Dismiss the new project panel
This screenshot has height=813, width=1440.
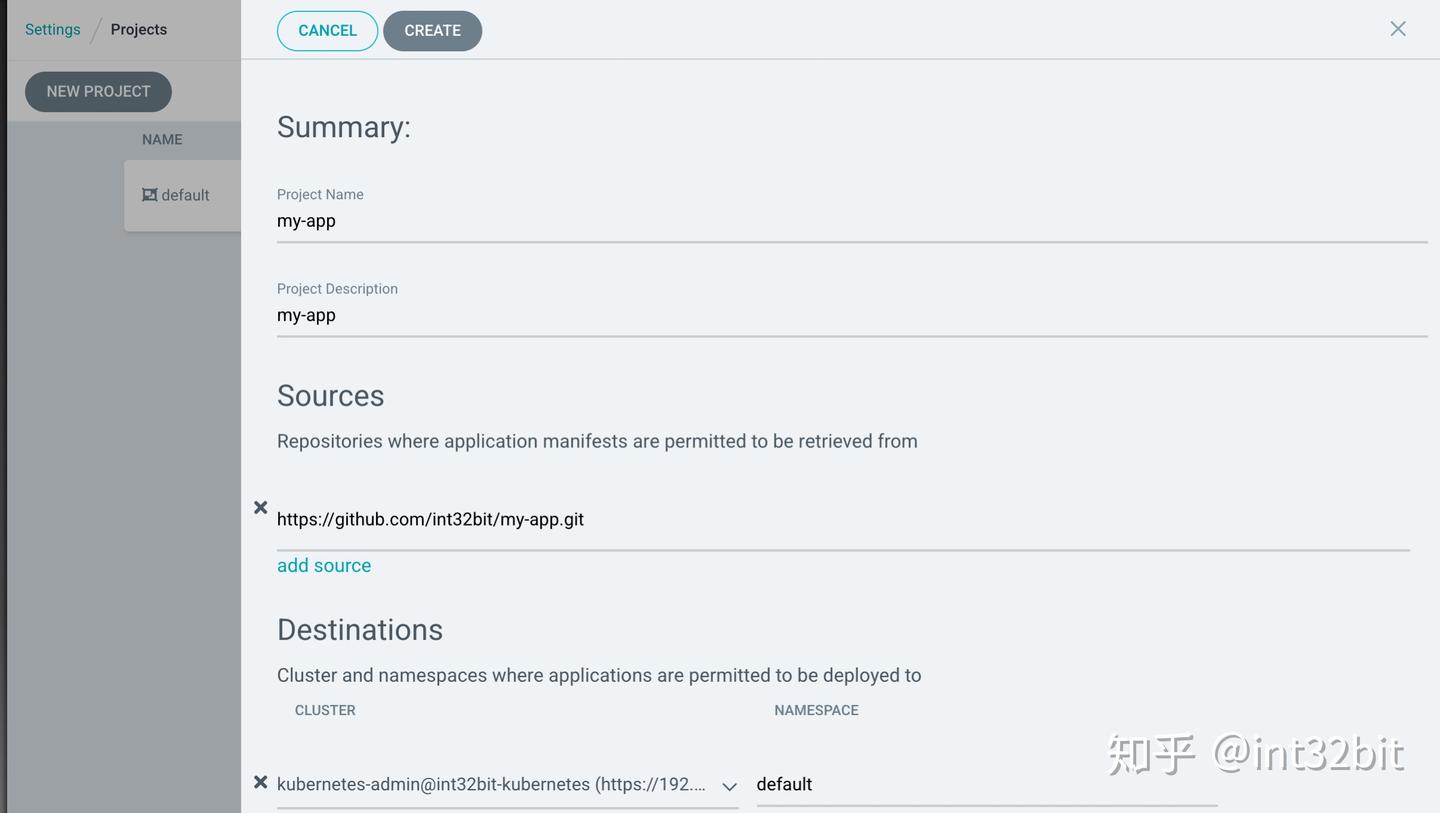point(1397,28)
